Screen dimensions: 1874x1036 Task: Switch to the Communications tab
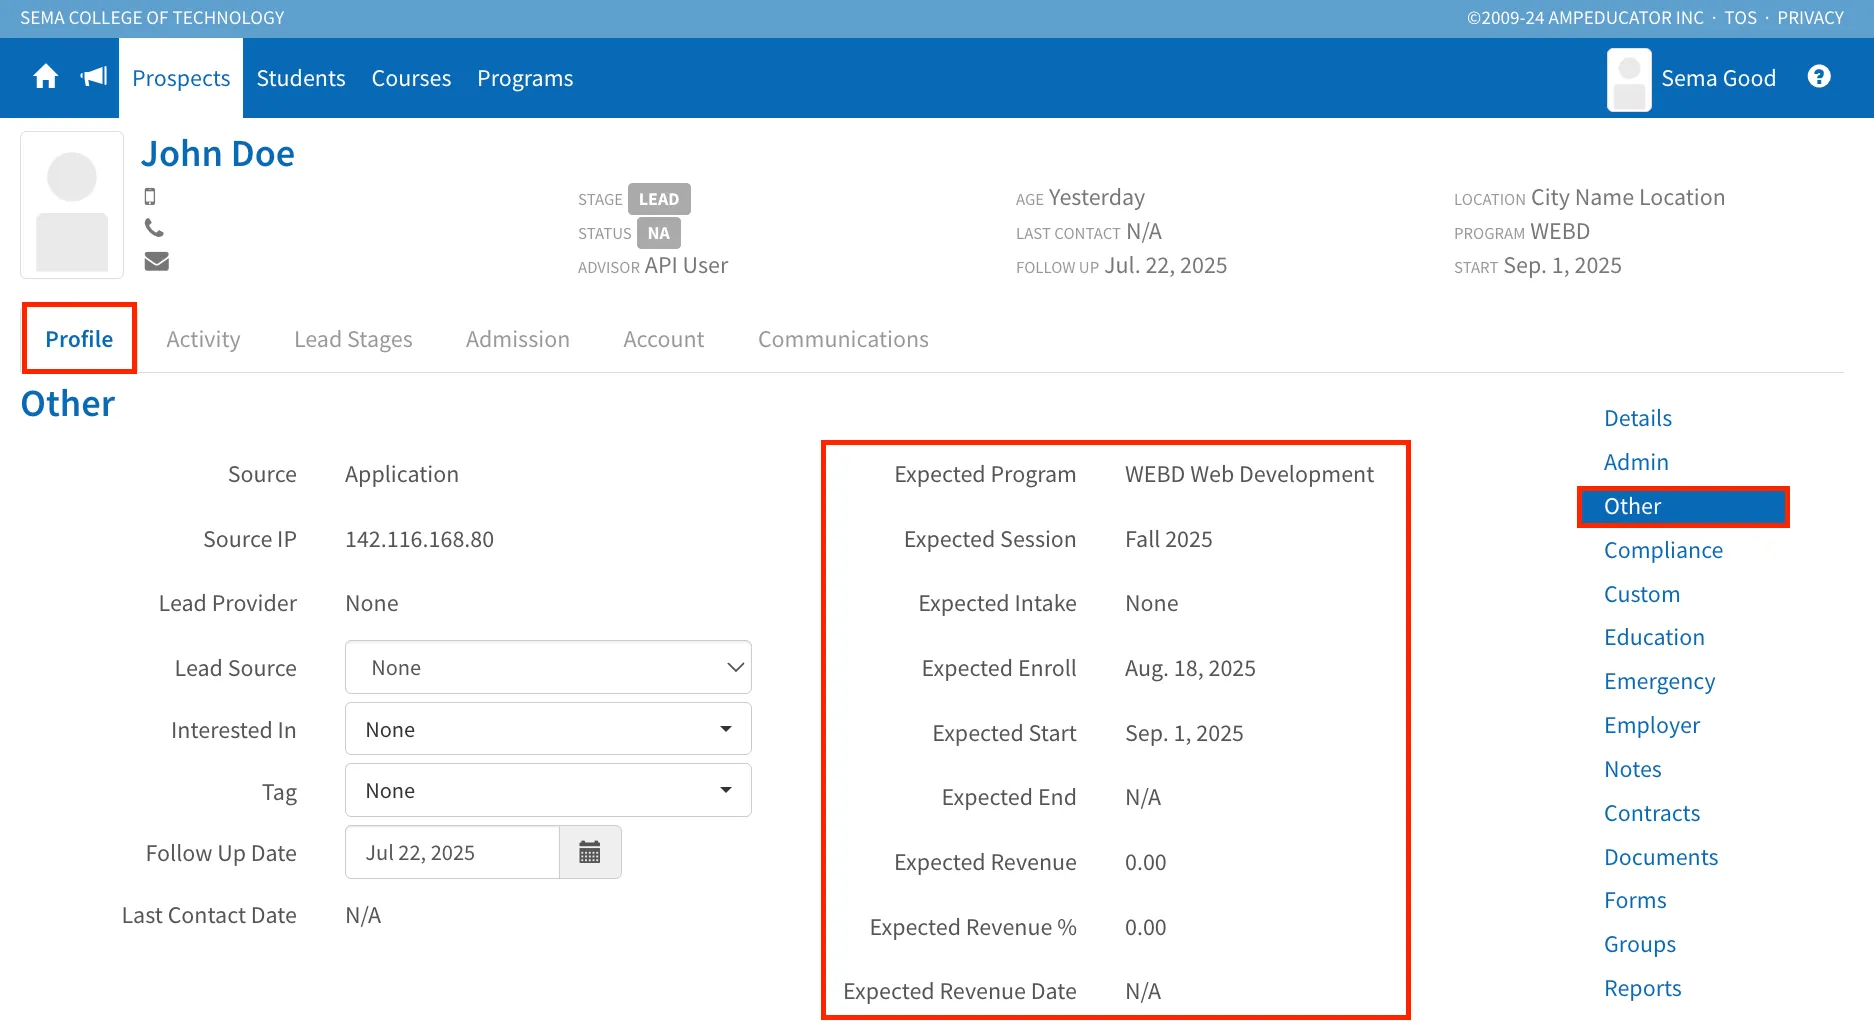(843, 339)
